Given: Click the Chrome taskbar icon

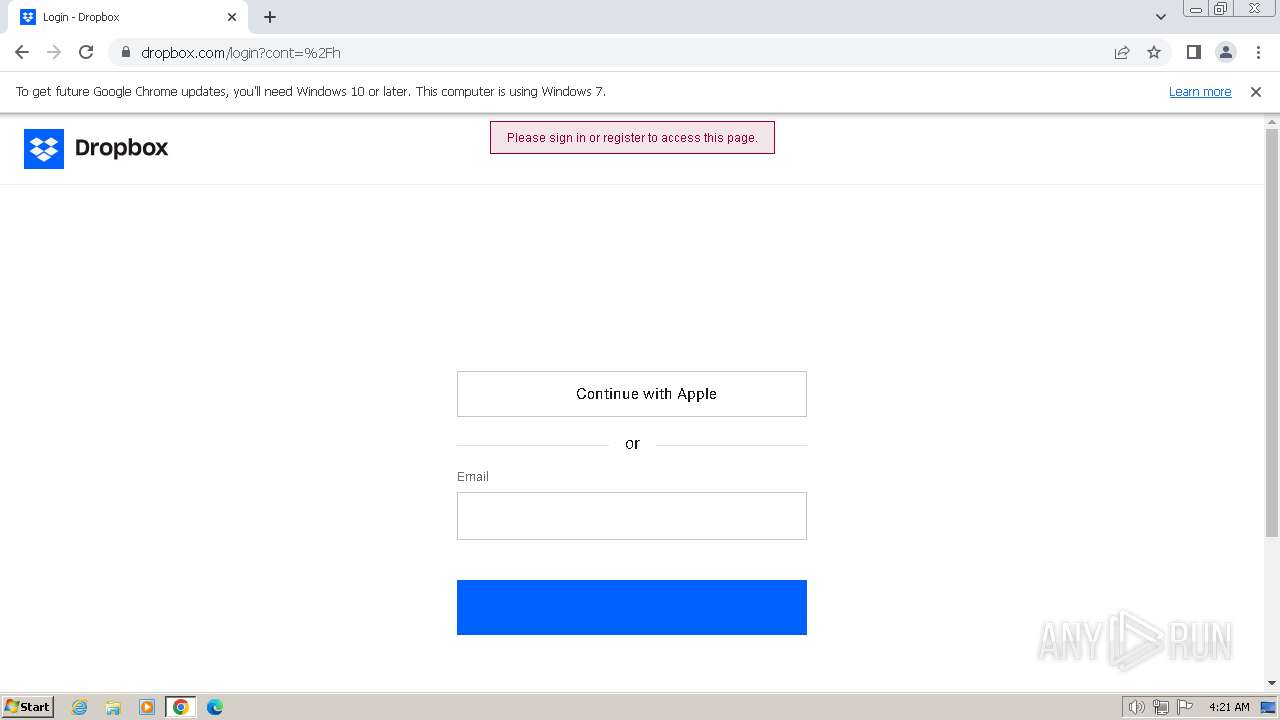Looking at the screenshot, I should pyautogui.click(x=181, y=707).
